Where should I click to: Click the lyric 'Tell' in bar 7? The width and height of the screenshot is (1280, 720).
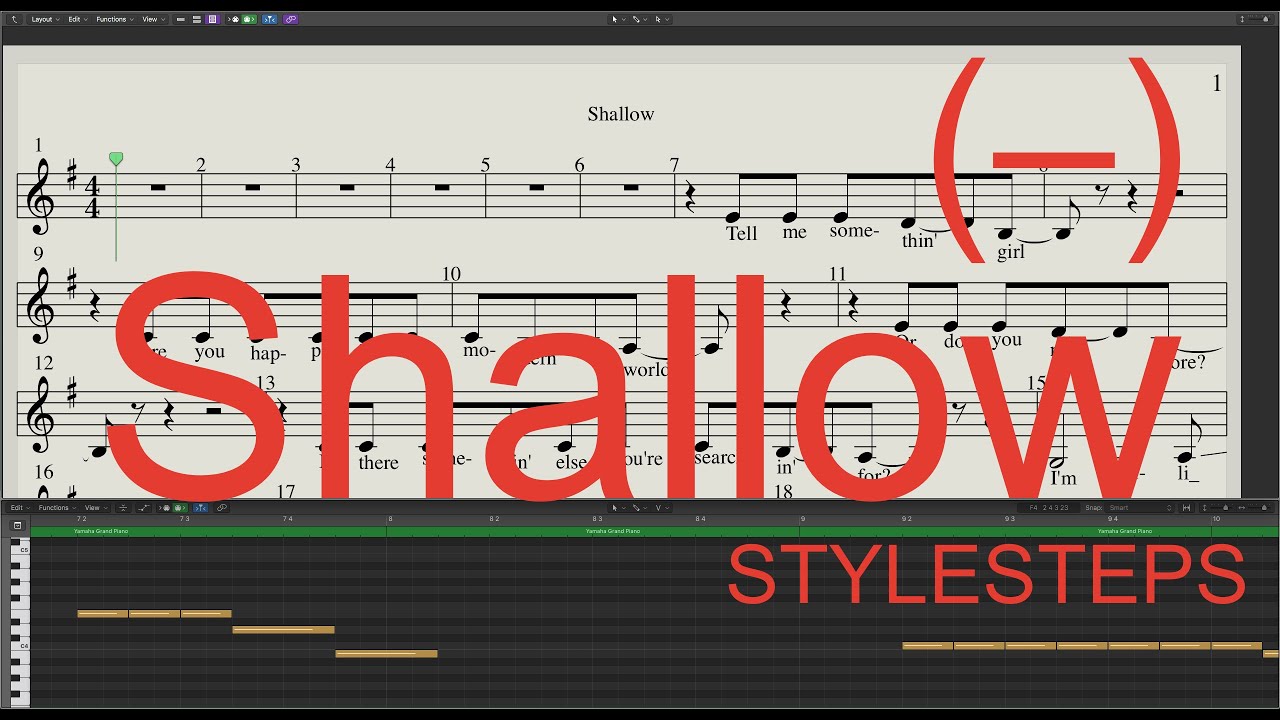pos(742,233)
